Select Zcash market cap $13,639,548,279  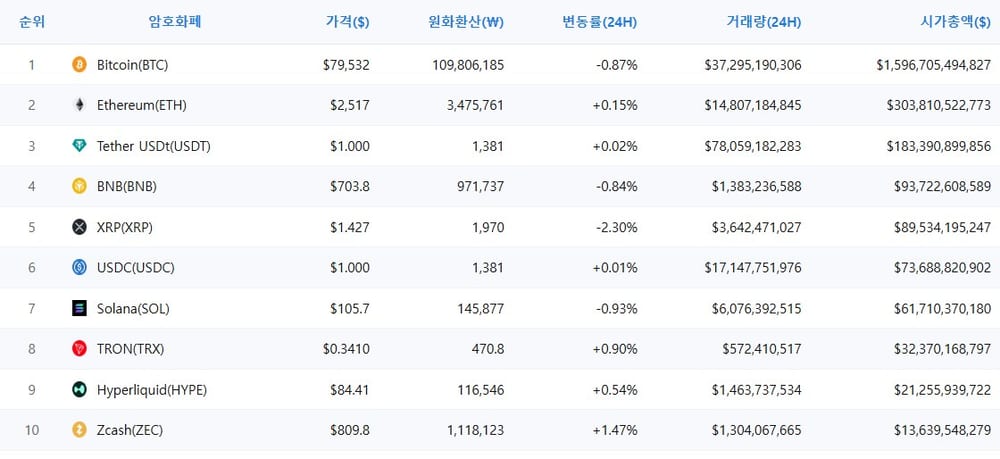tap(943, 431)
